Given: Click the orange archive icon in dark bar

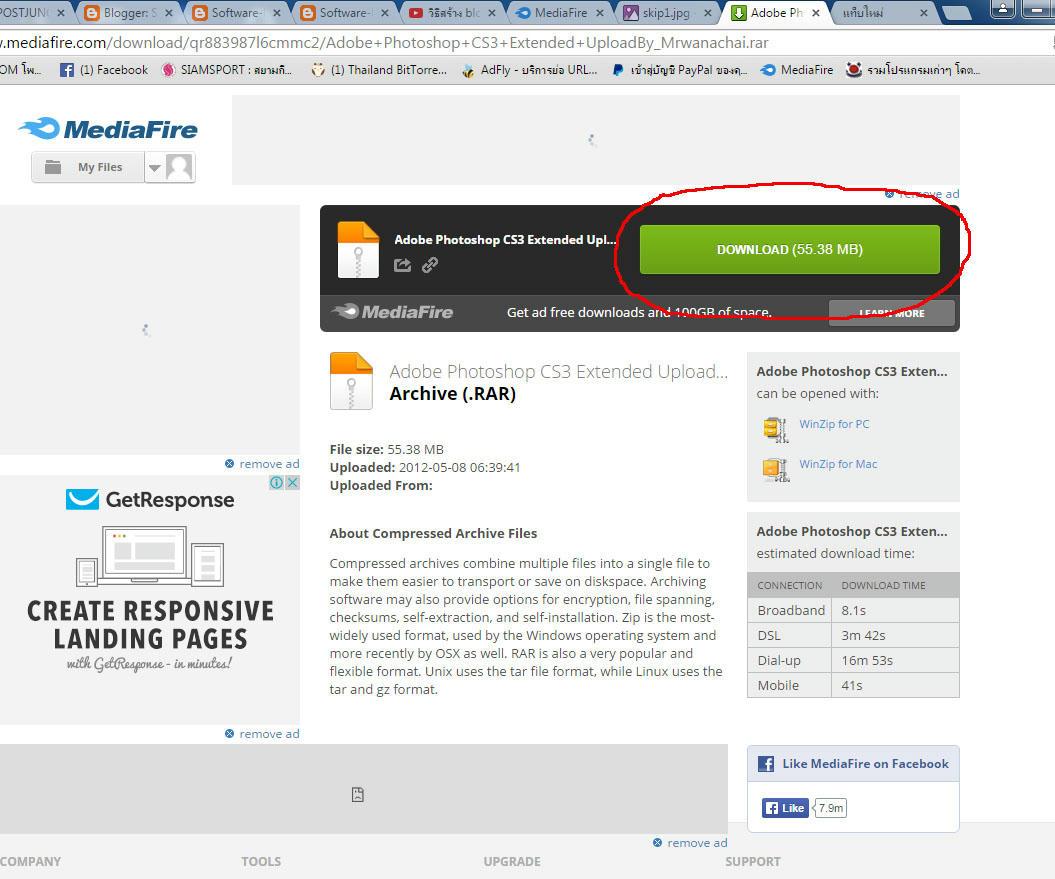Looking at the screenshot, I should point(358,249).
